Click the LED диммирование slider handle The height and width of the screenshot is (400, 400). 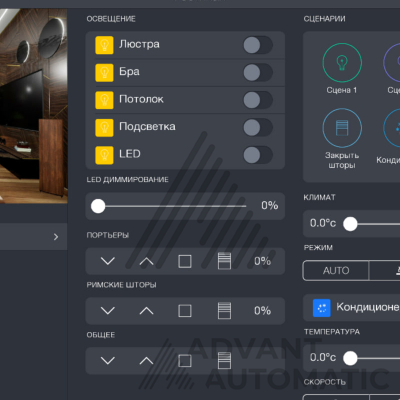click(98, 206)
